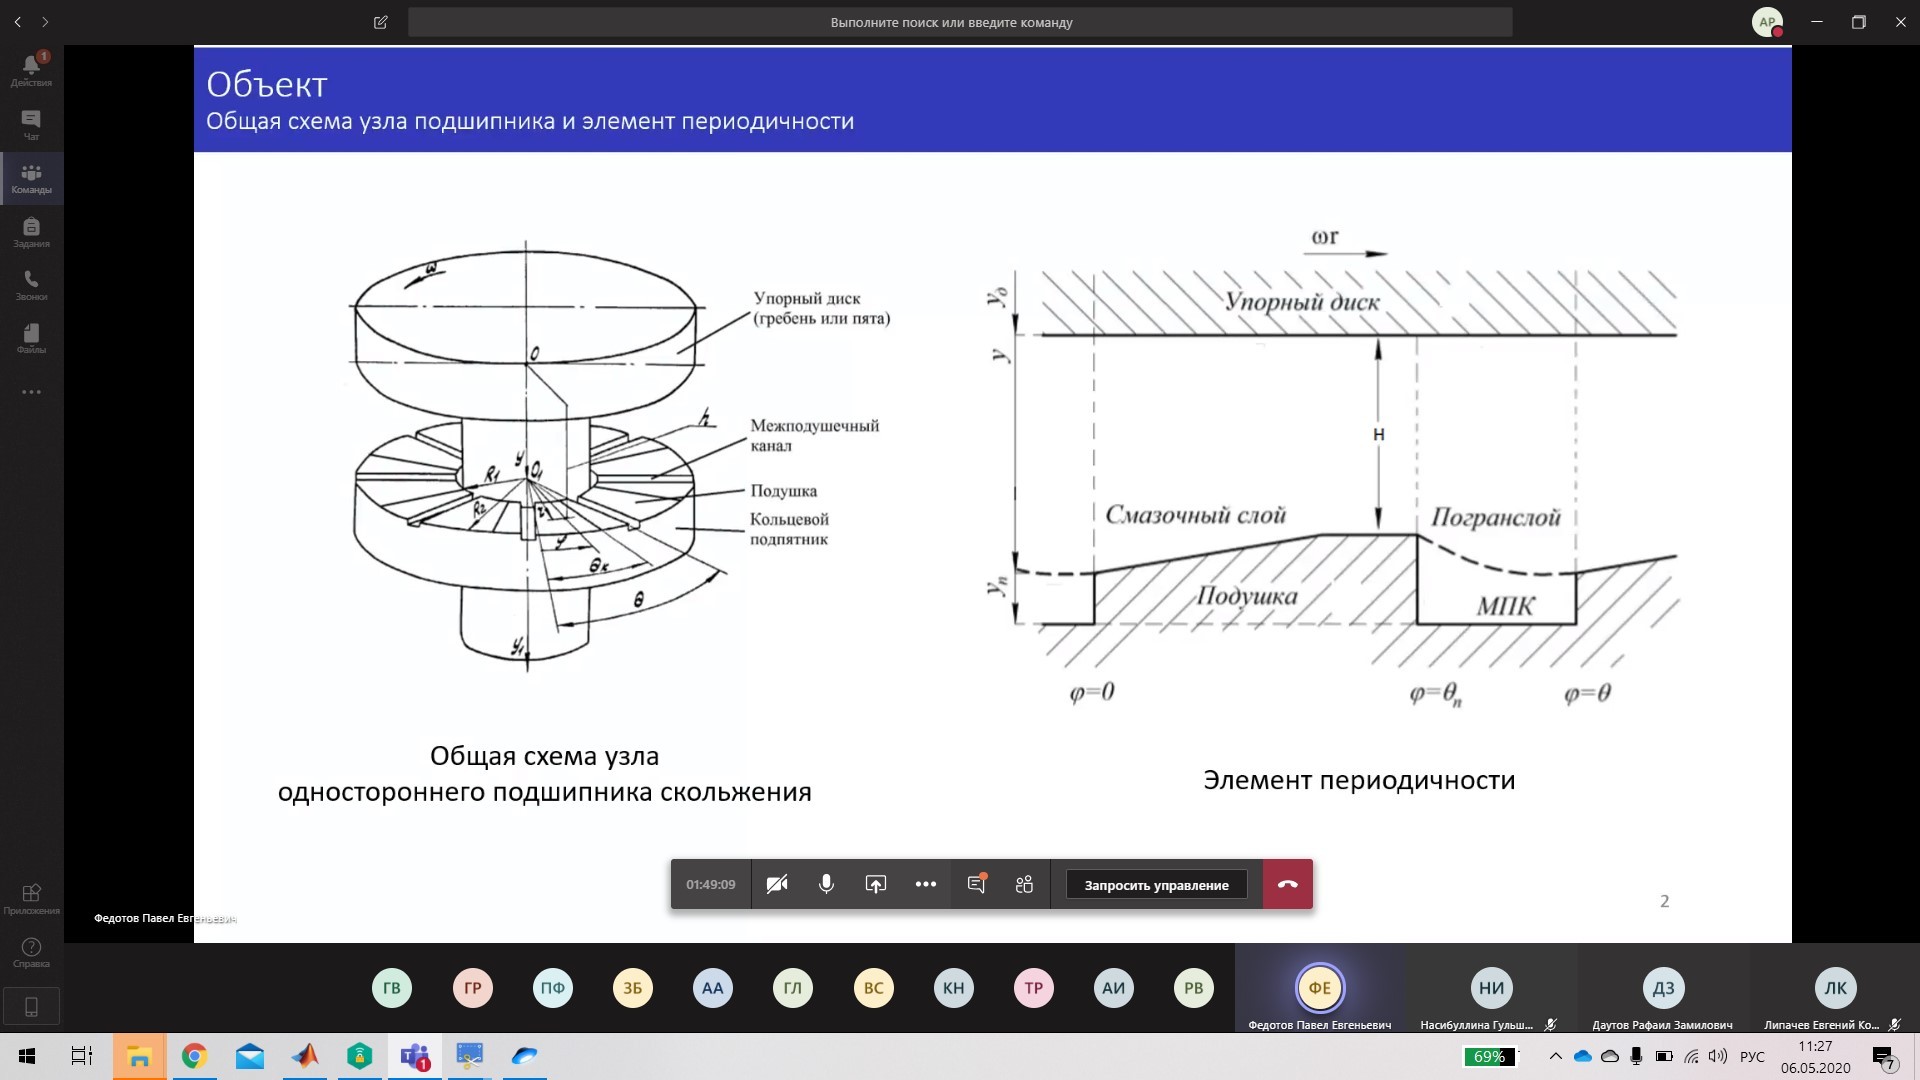Image resolution: width=1920 pixels, height=1080 pixels.
Task: Select participant avatar АА
Action: tap(712, 988)
